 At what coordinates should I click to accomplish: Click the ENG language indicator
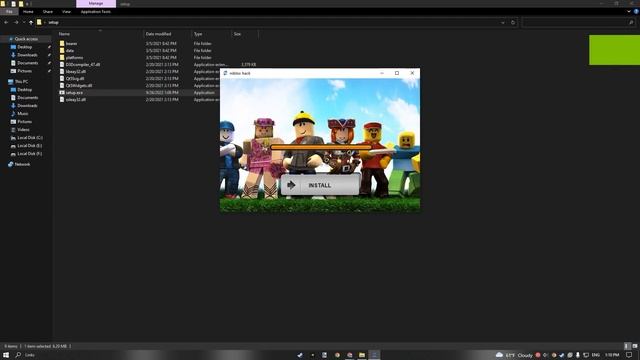[596, 355]
